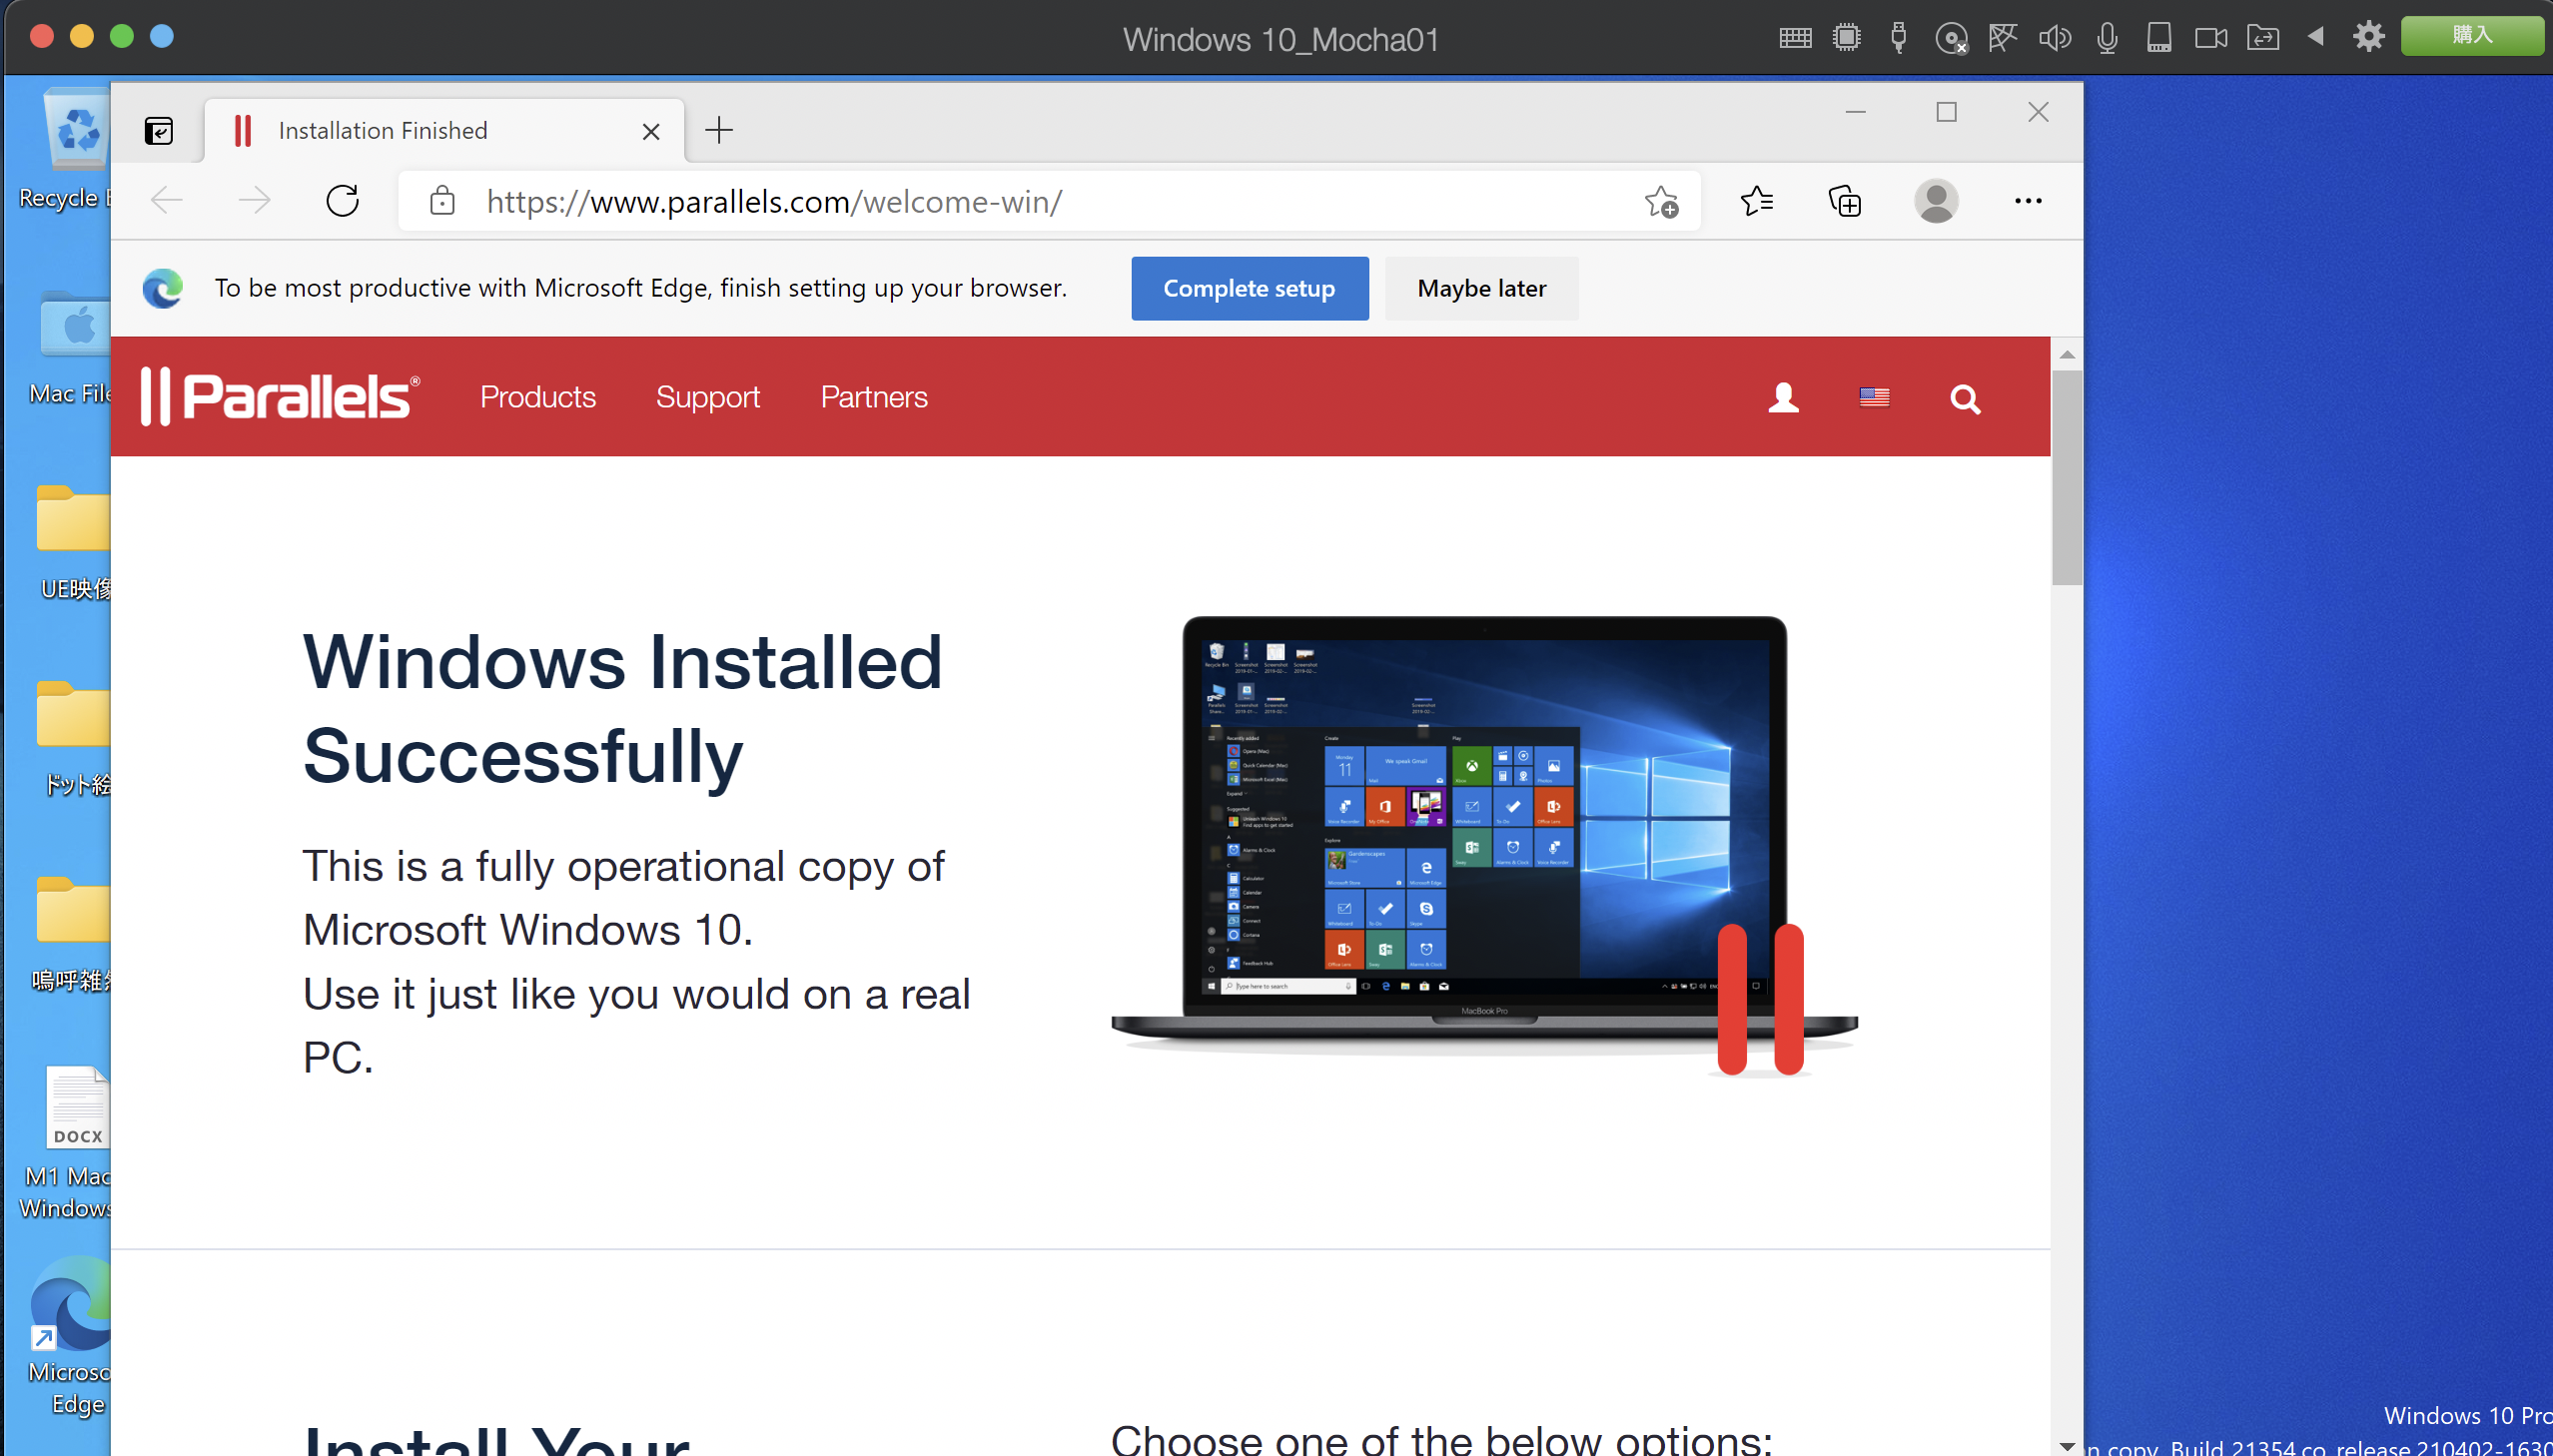Click the page vertical scrollbar thumb
Screen dimensions: 2553x1456
click(2067, 478)
